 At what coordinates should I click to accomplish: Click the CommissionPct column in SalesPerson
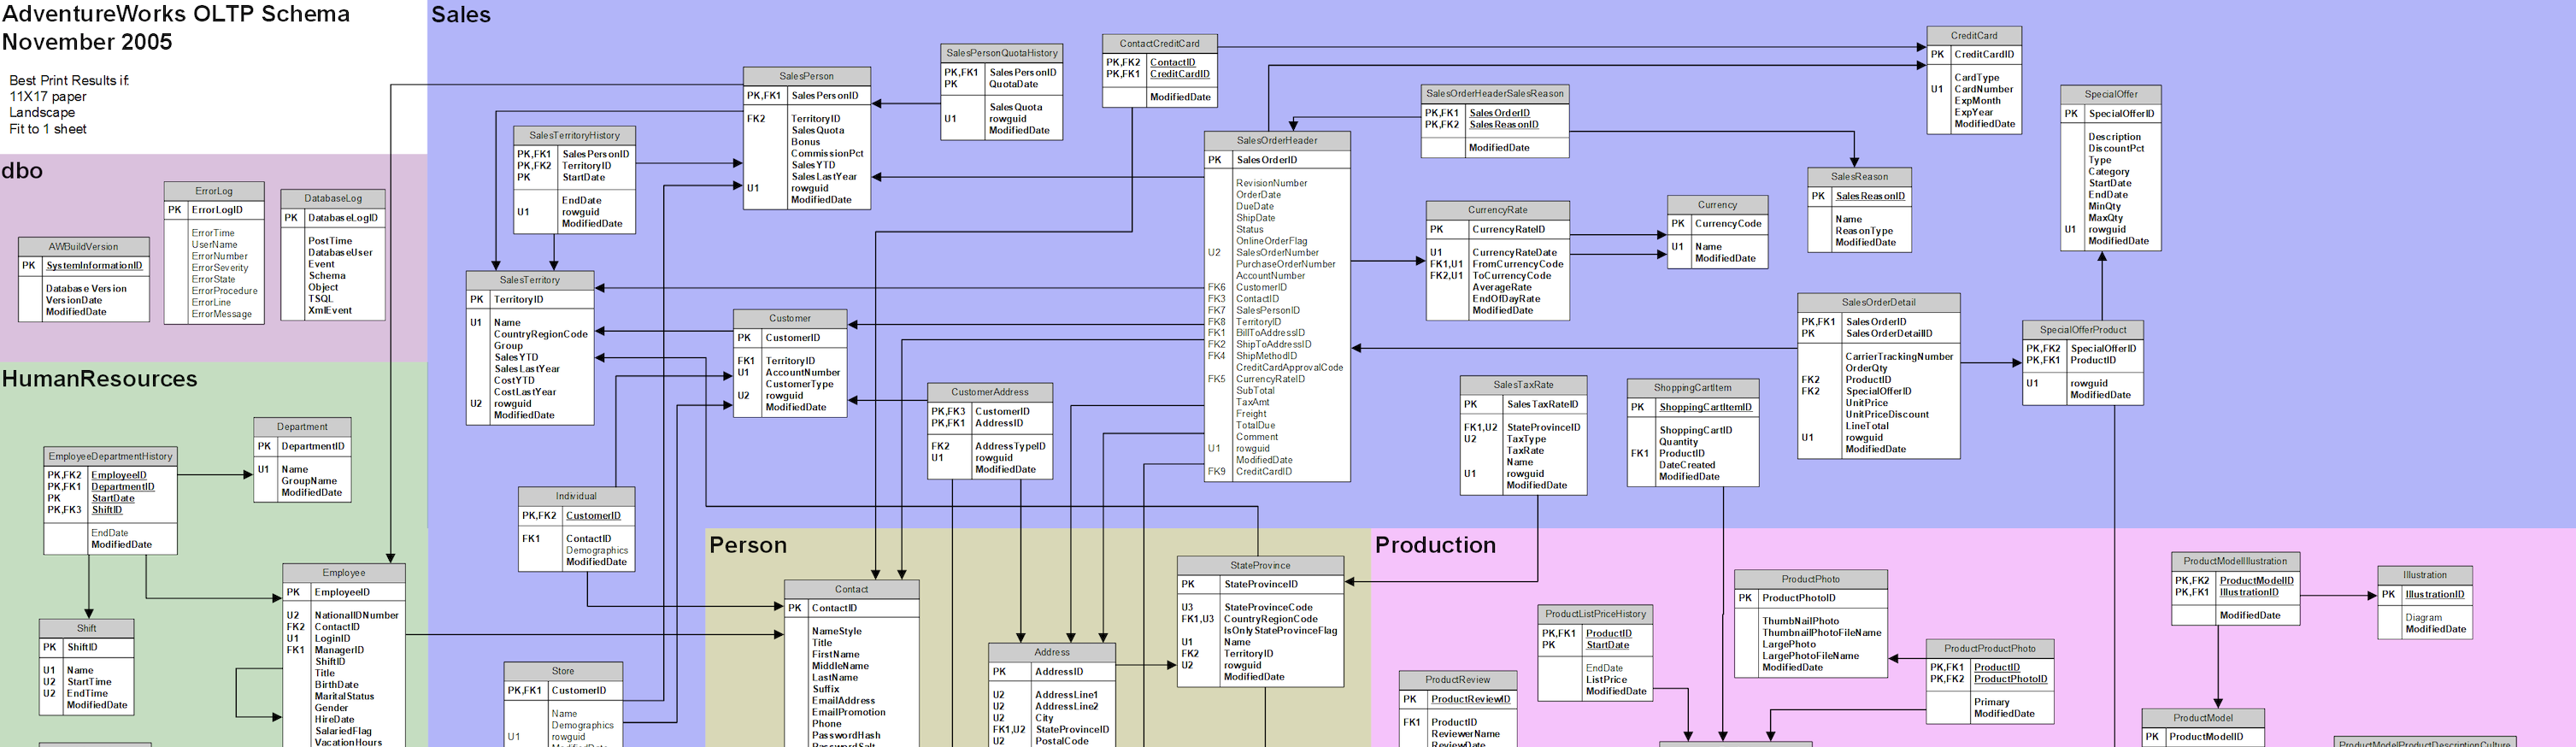(827, 154)
